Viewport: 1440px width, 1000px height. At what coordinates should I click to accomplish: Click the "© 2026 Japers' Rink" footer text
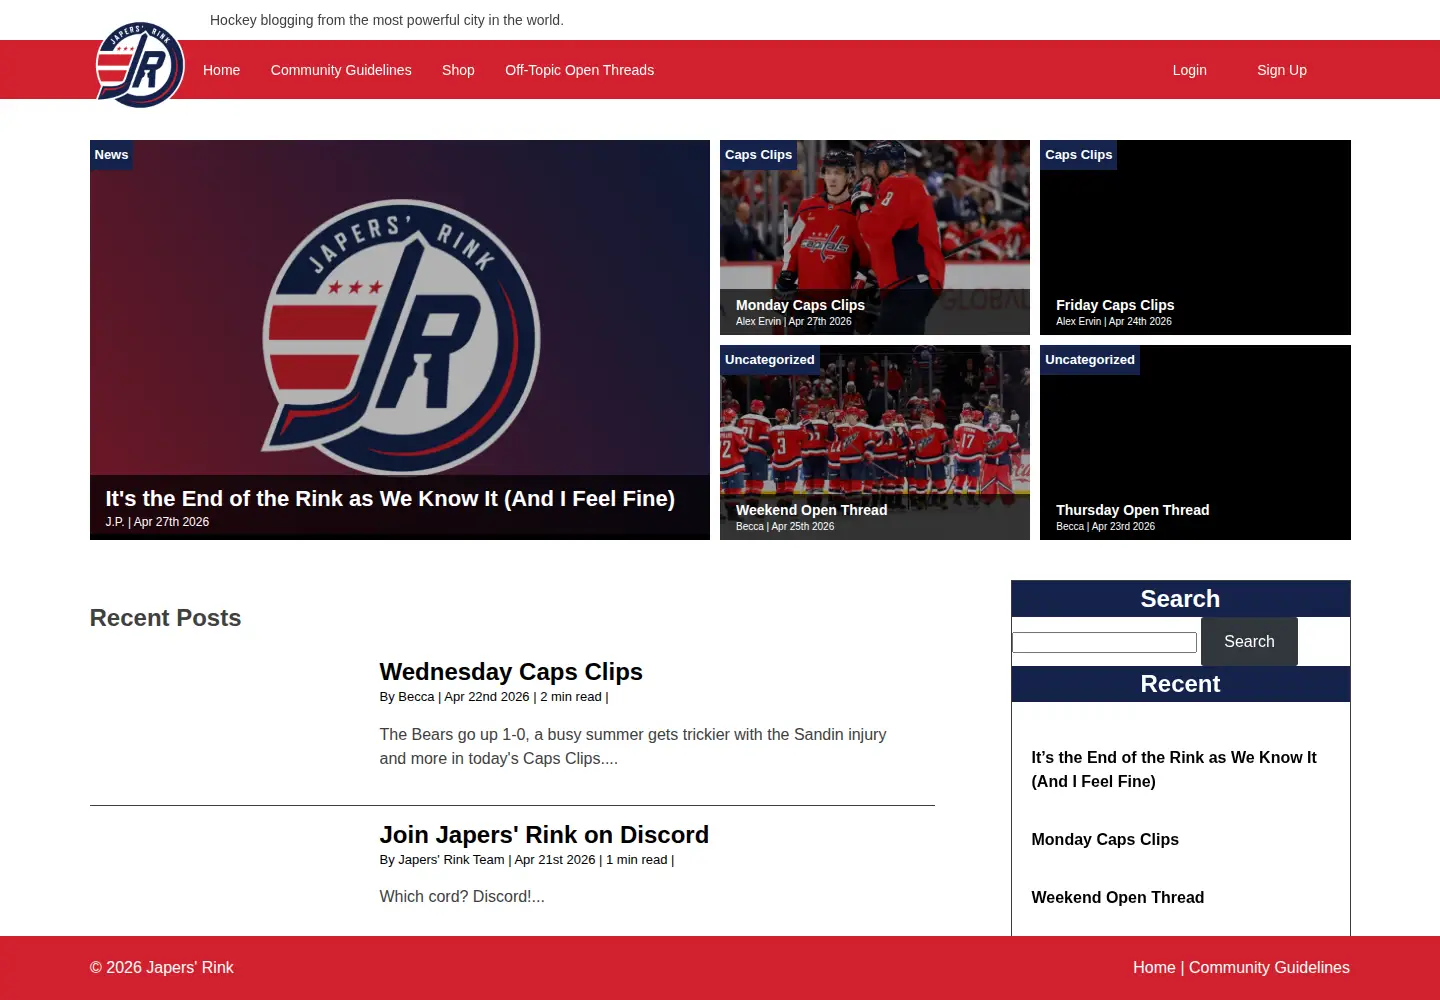click(x=162, y=967)
